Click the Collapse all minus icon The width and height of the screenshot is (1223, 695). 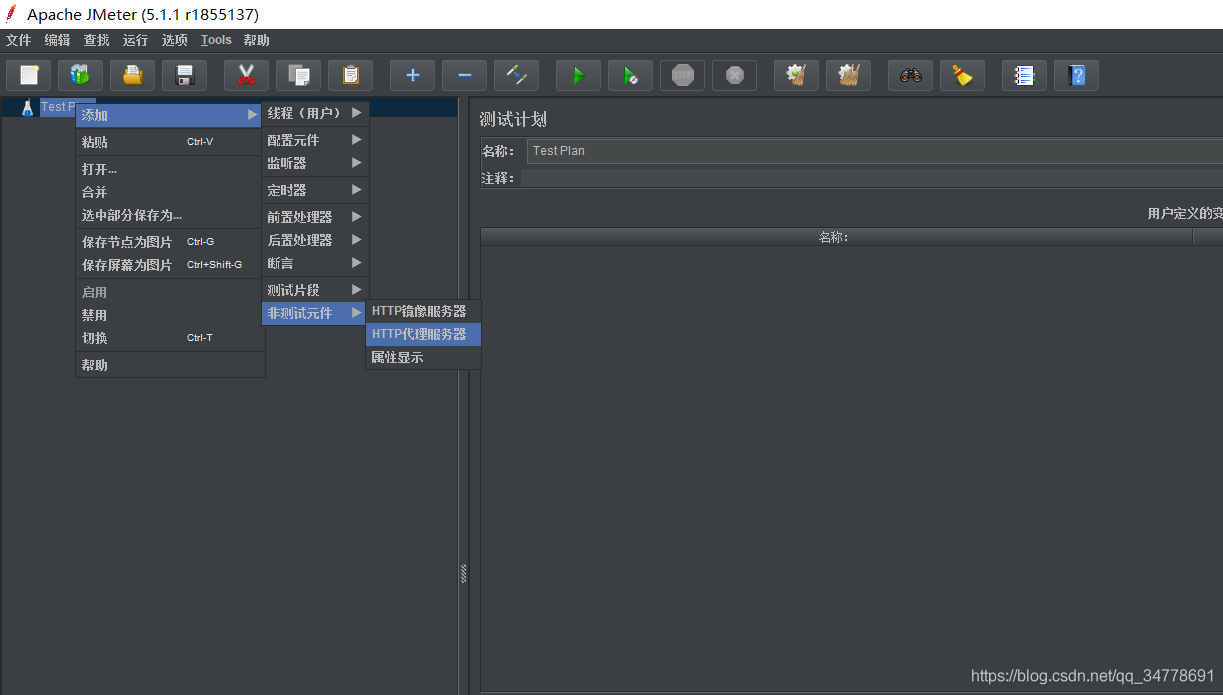464,75
